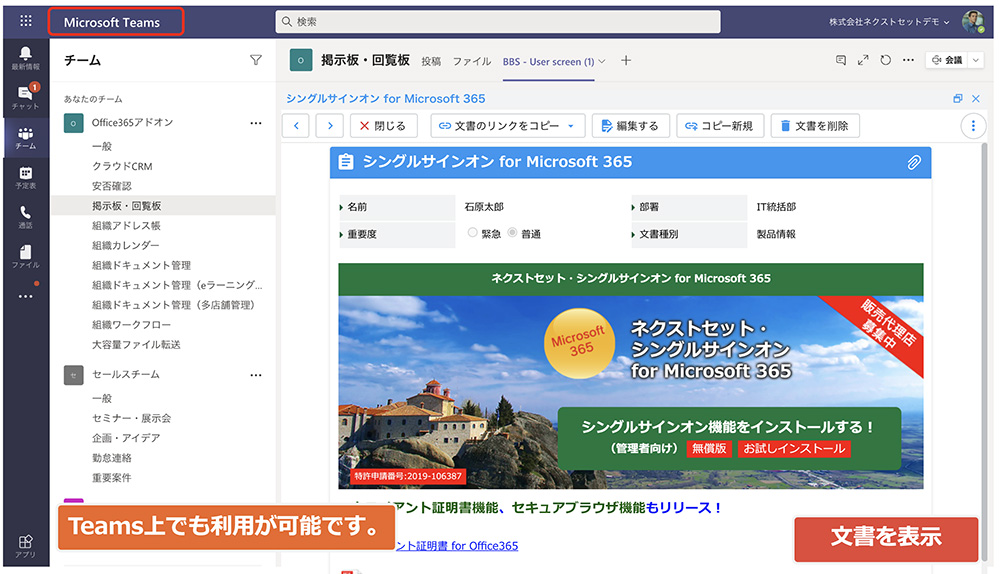Image resolution: width=1000 pixels, height=574 pixels.
Task: Expand the BBS - User screen tab dropdown
Action: (x=601, y=61)
